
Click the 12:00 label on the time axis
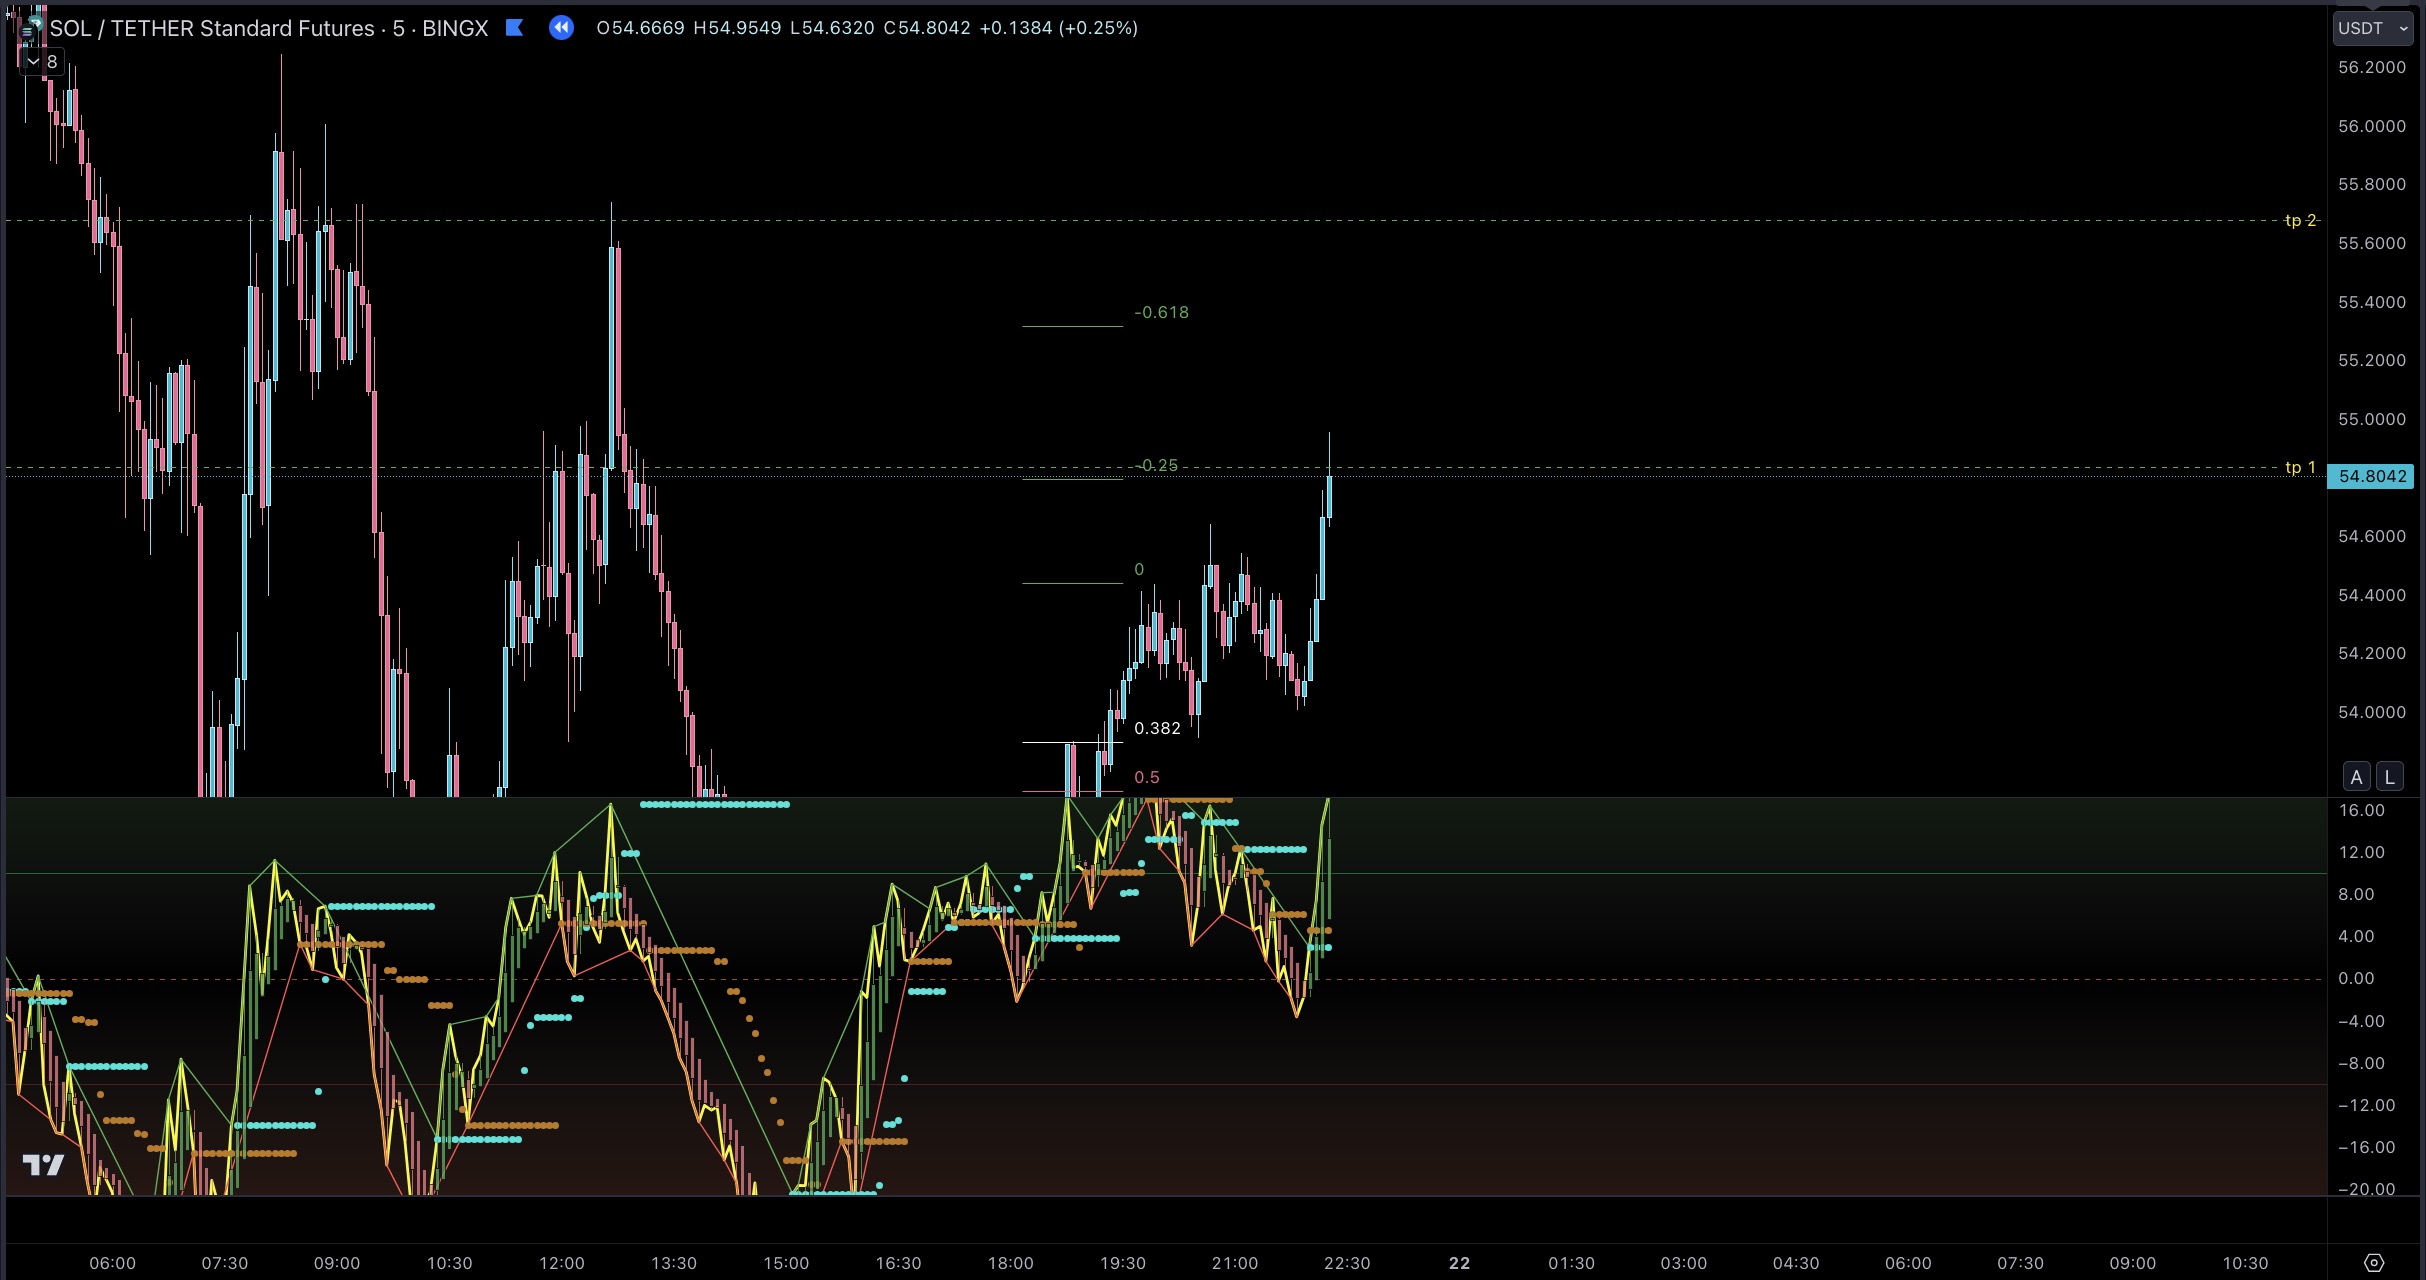561,1263
